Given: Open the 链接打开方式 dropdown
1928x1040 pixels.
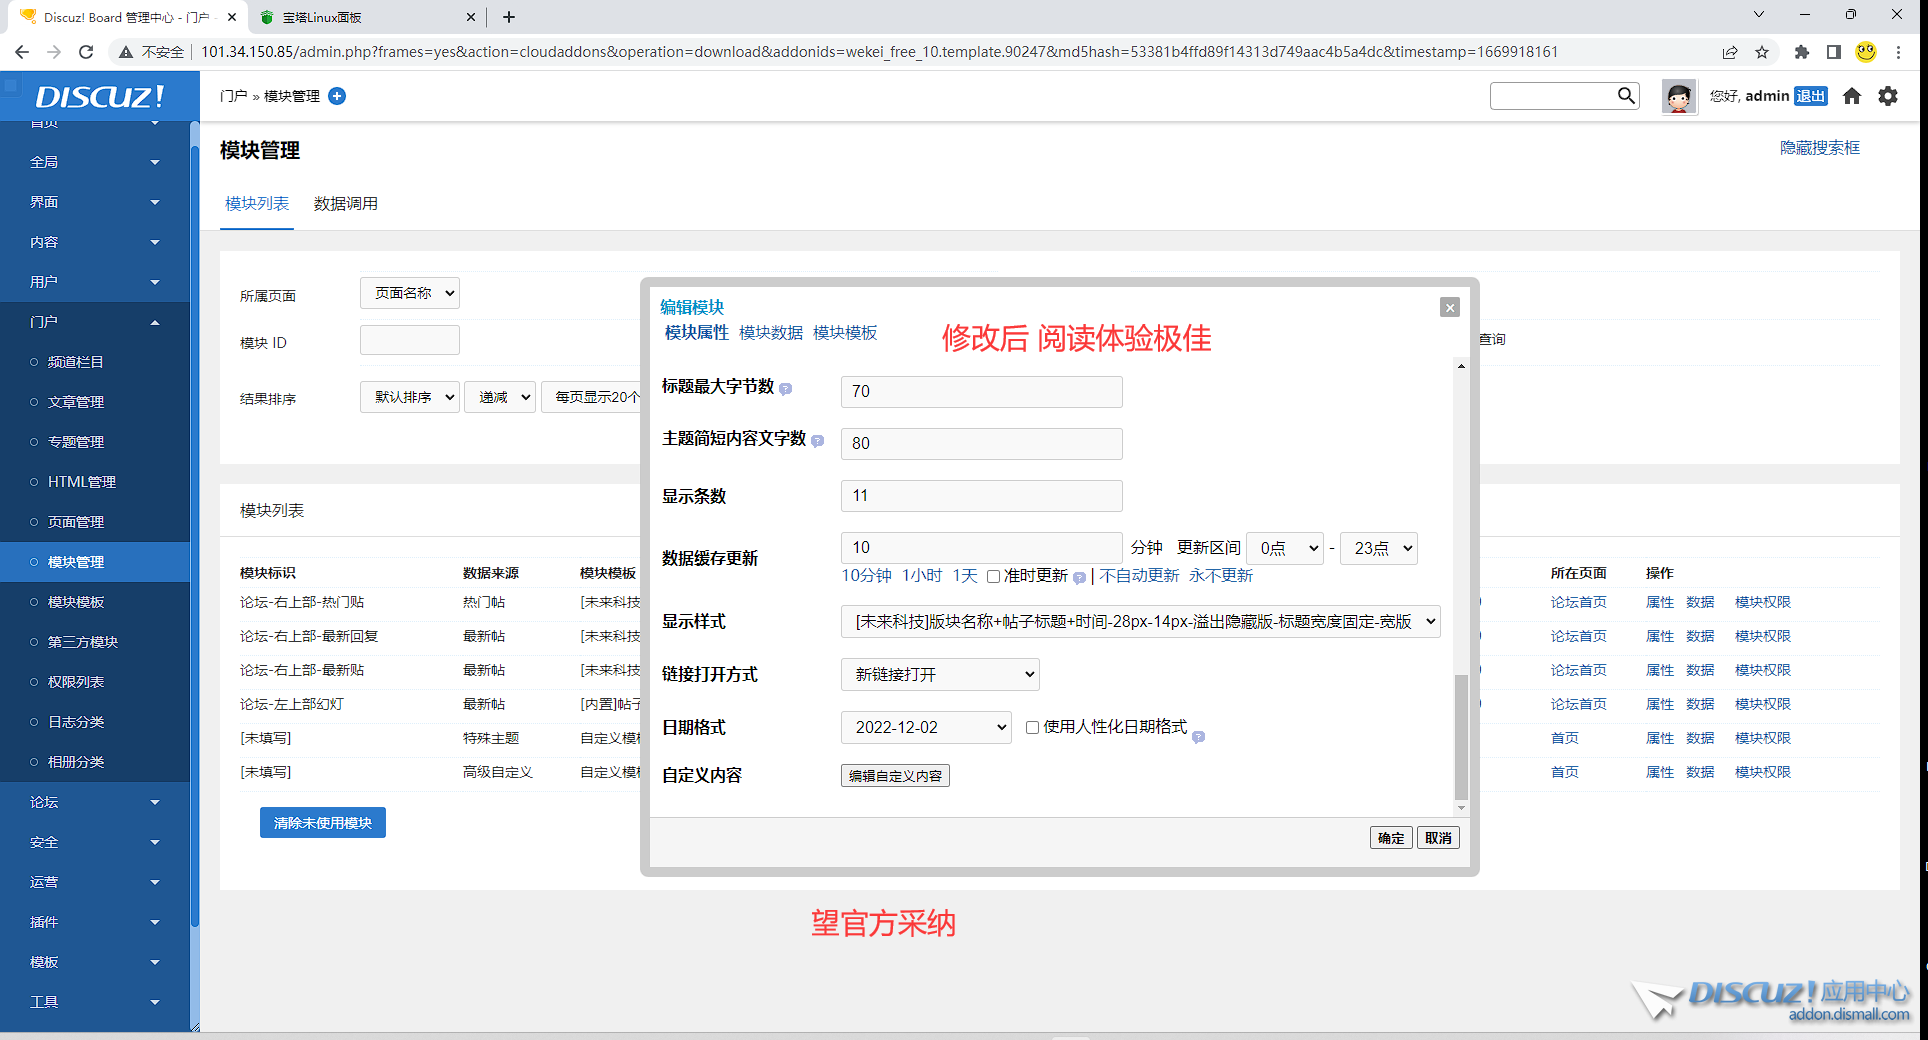Looking at the screenshot, I should click(940, 674).
